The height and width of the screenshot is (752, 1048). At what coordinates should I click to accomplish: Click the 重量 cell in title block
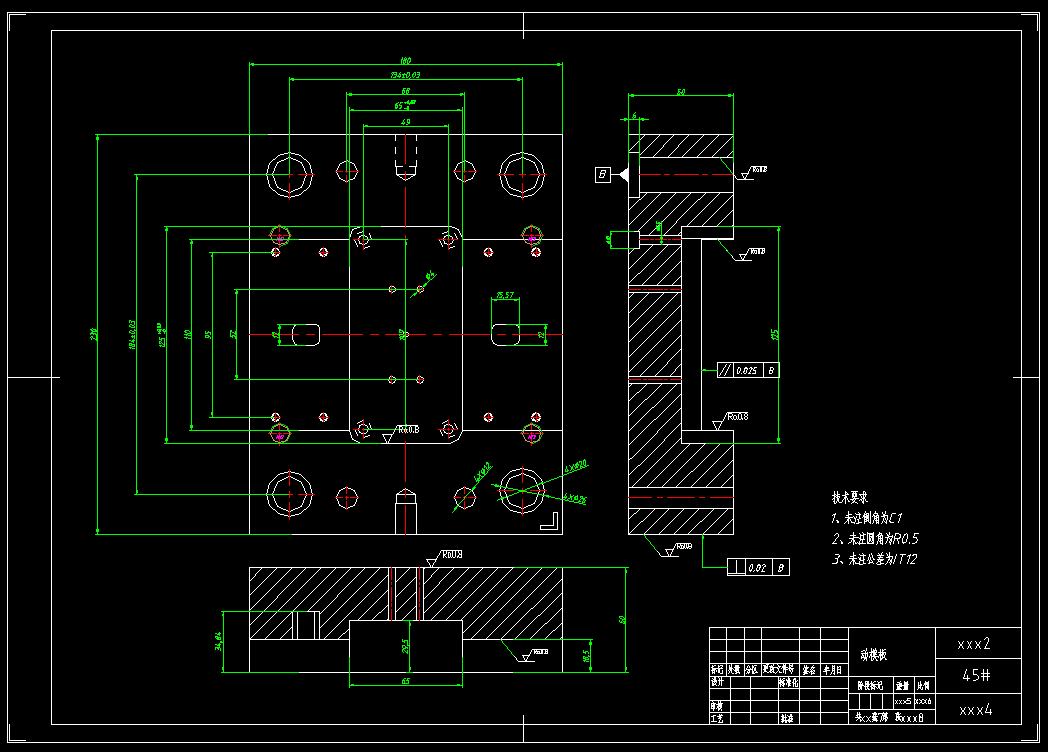click(x=902, y=685)
